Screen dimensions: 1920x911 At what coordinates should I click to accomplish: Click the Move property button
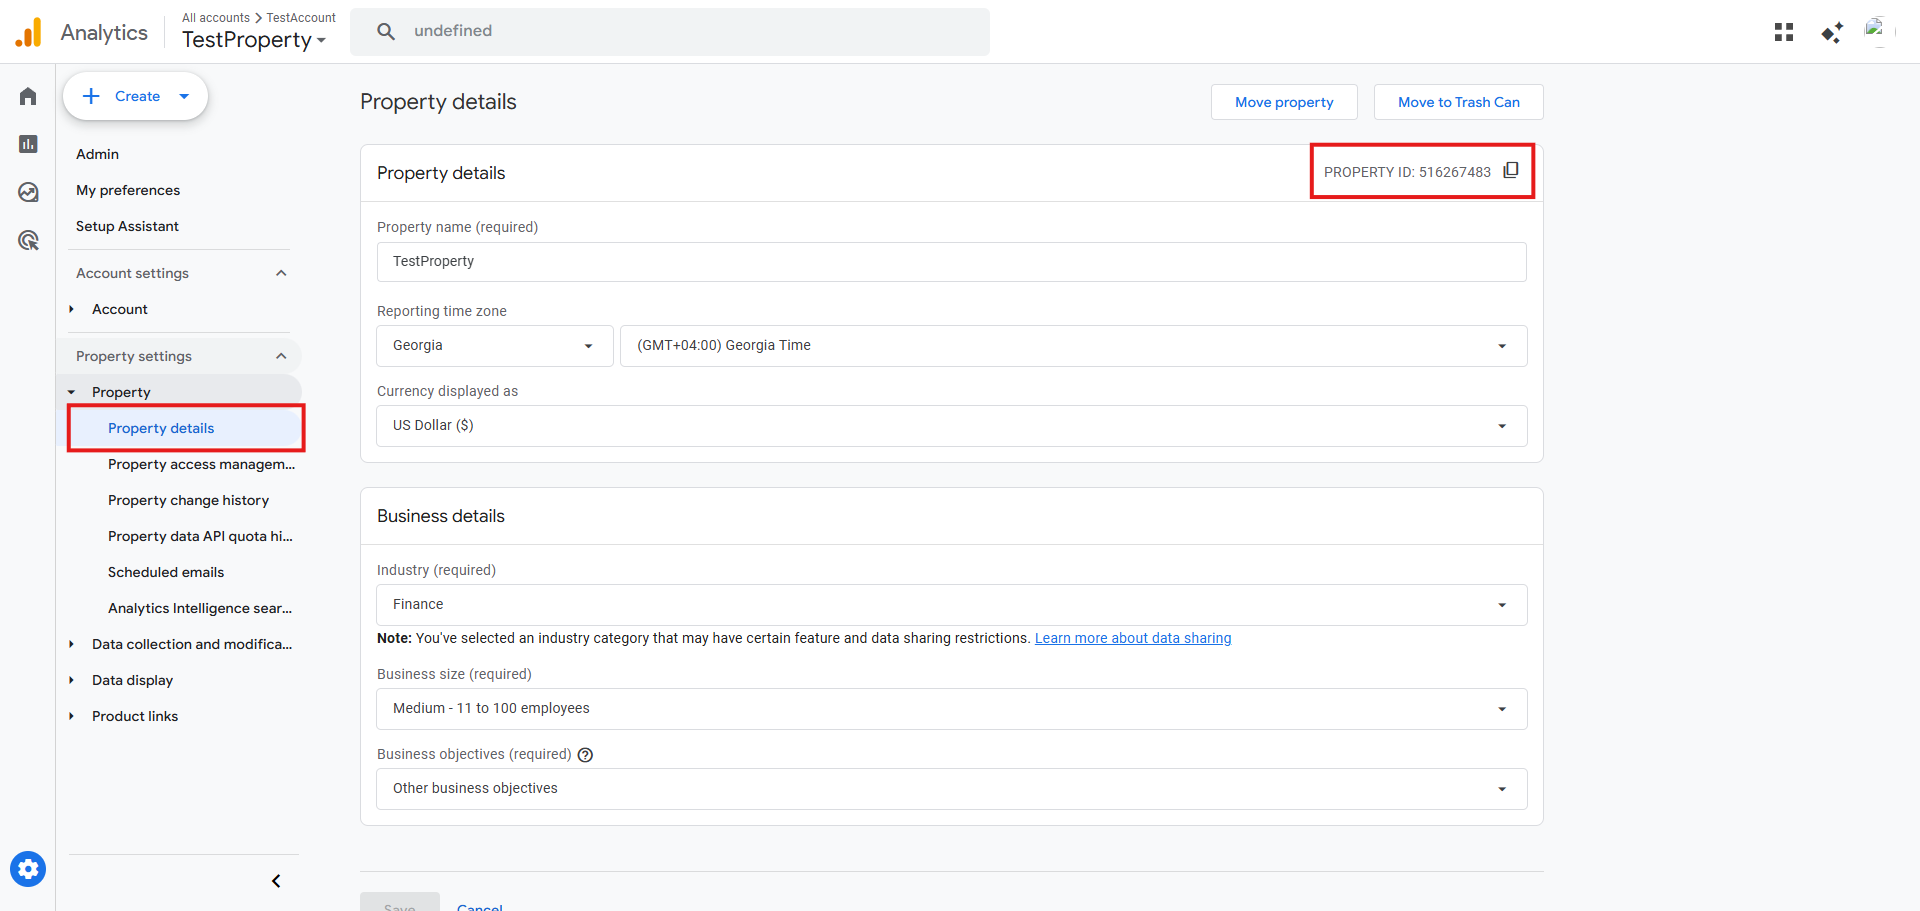click(1284, 102)
